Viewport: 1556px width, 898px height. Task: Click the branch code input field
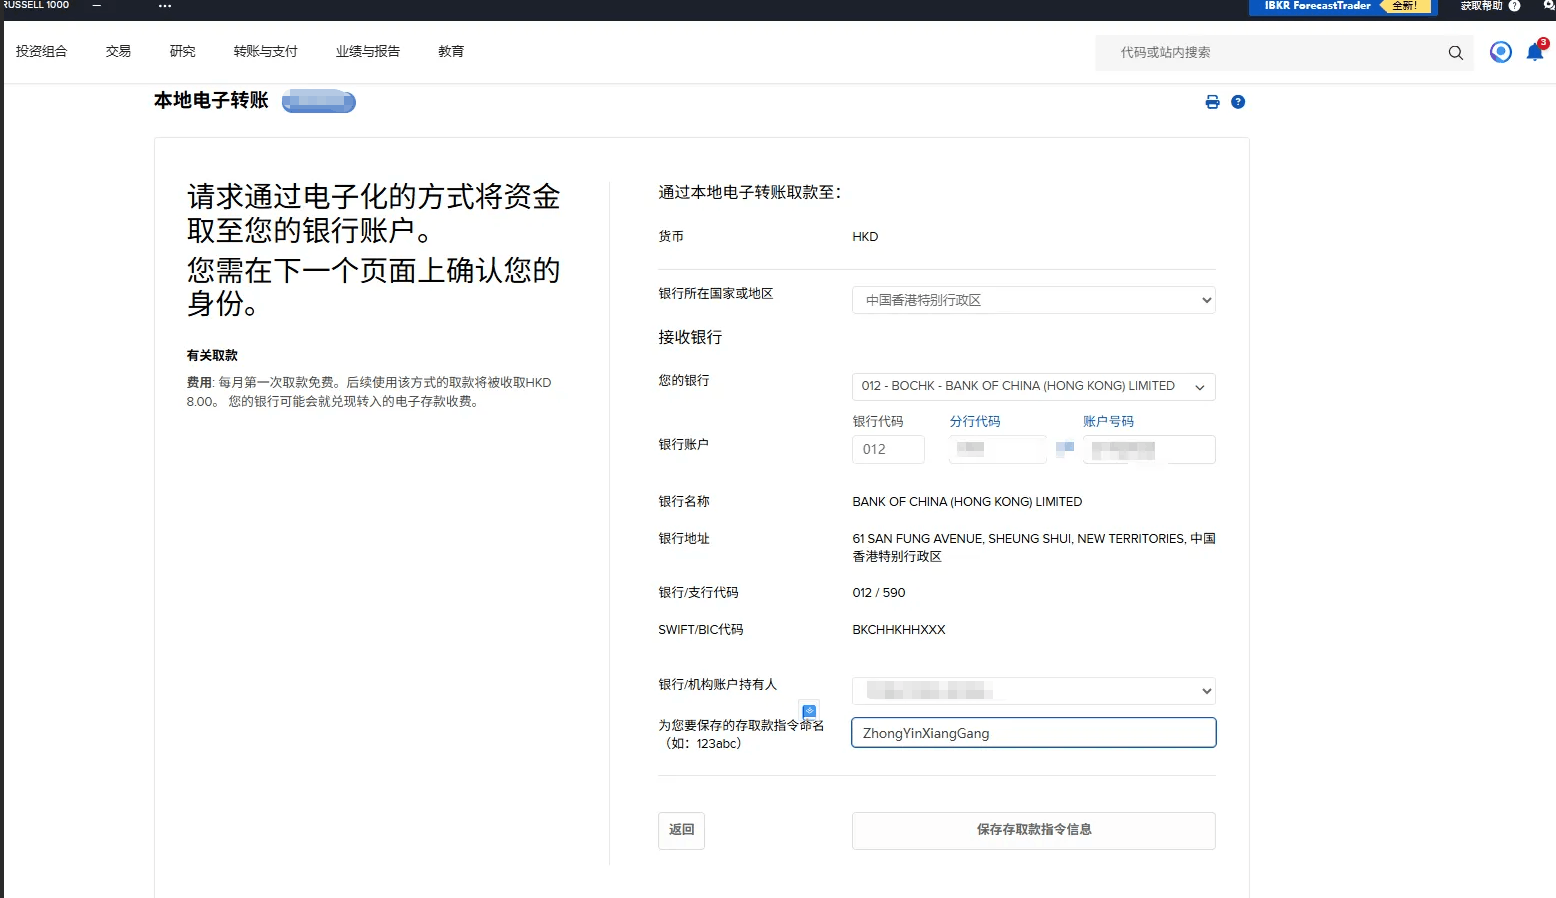point(997,449)
